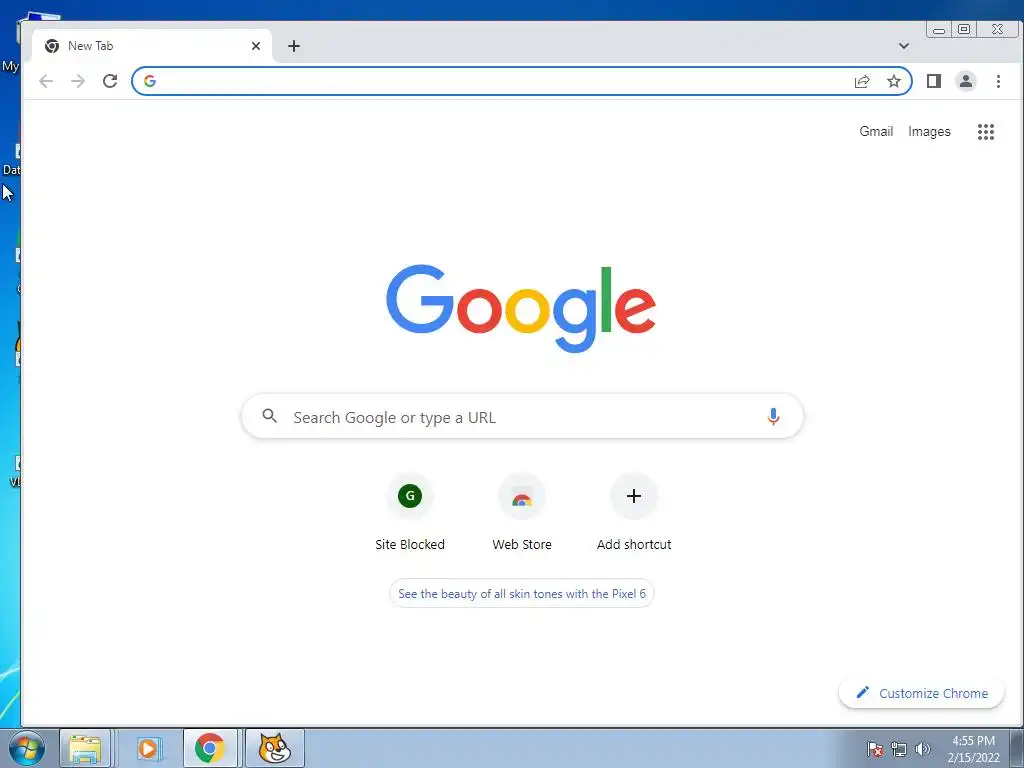Open Scratch cat app in taskbar
Screen dimensions: 1024x768
pyautogui.click(x=274, y=748)
